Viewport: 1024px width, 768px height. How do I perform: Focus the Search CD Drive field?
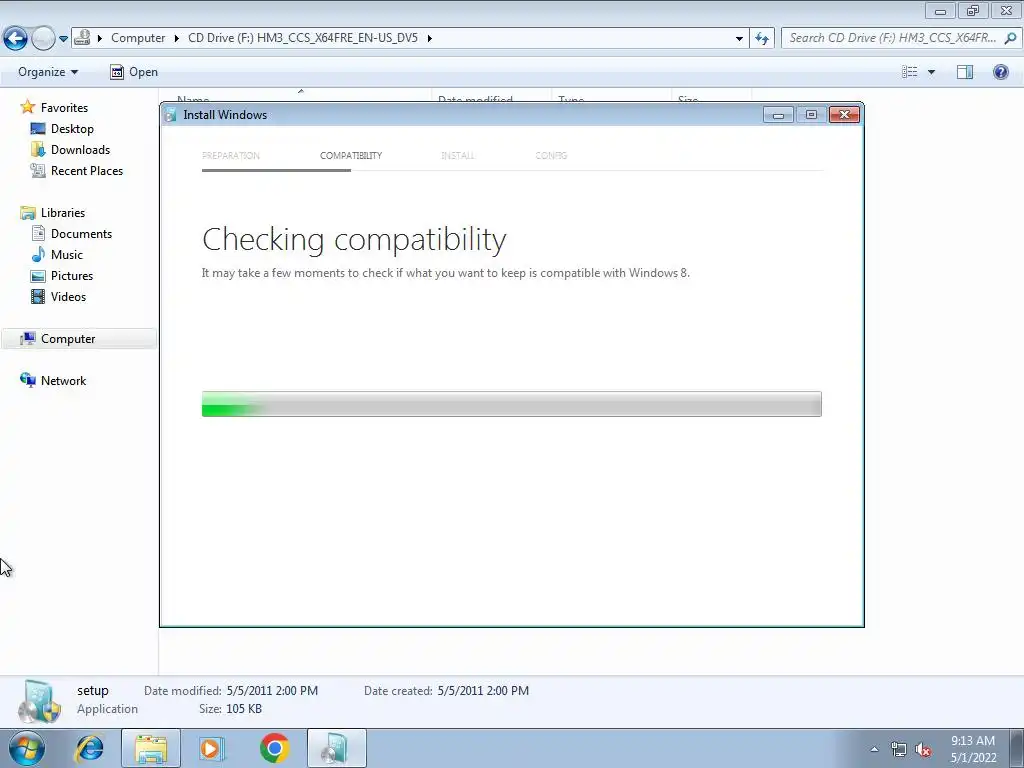(892, 38)
